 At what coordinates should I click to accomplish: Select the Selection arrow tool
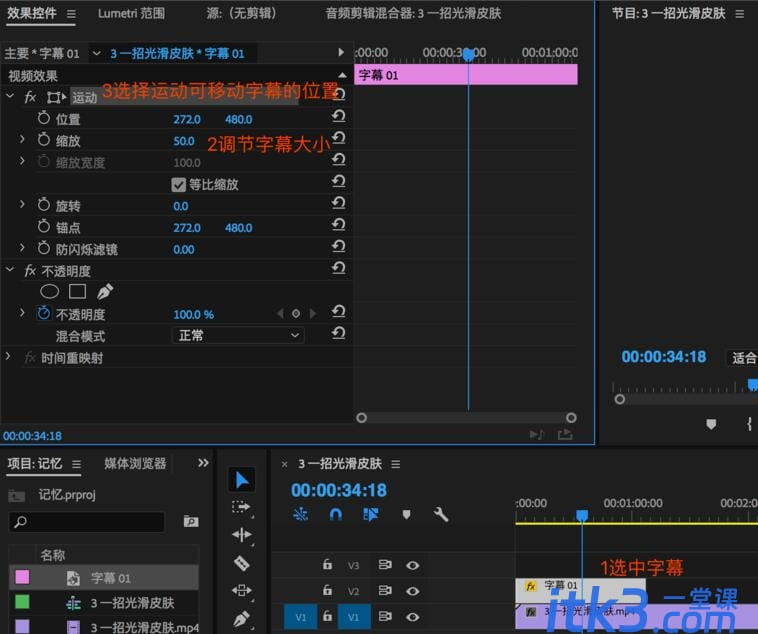242,480
